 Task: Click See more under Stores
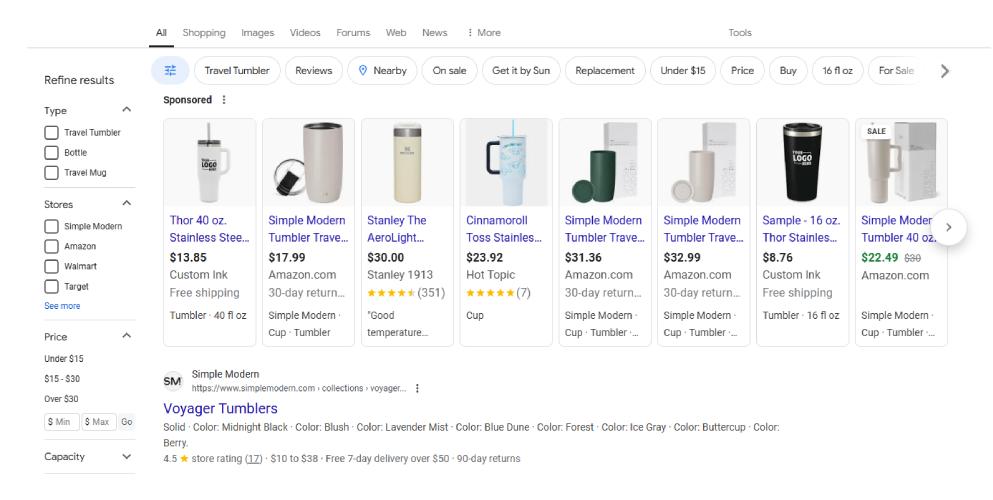point(62,306)
